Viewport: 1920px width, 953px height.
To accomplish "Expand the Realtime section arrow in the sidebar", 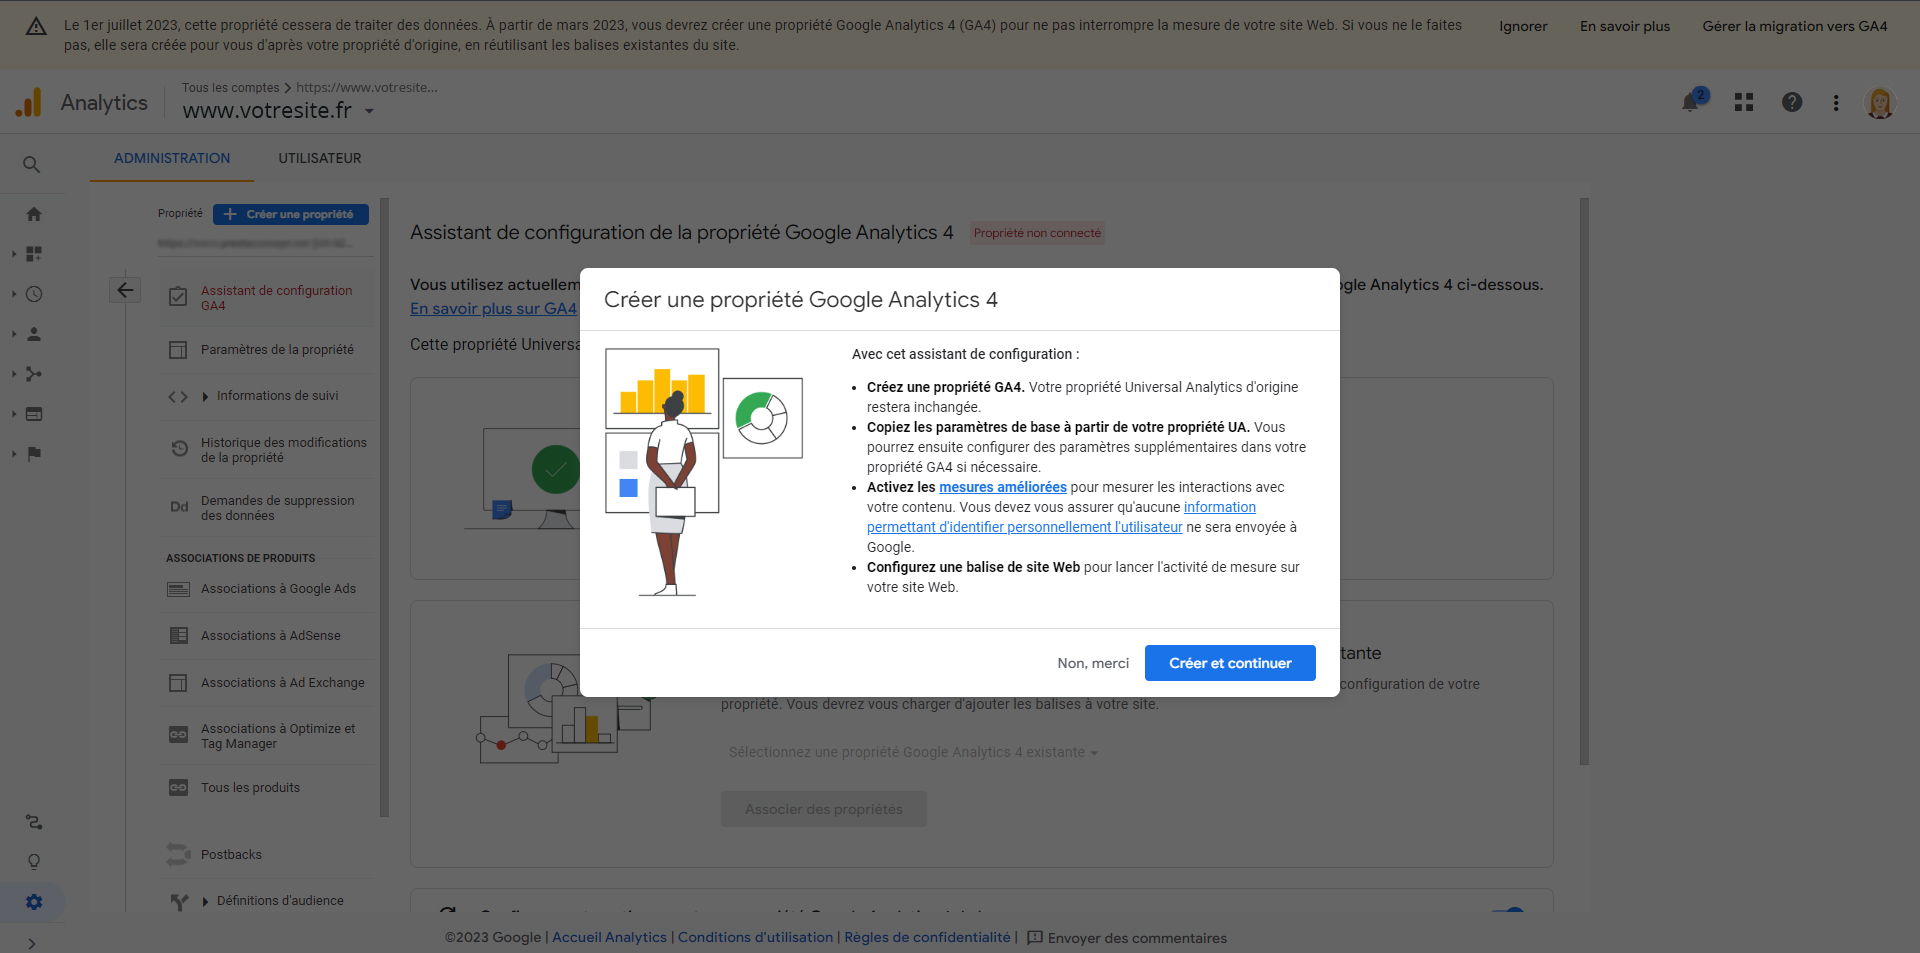I will pos(14,294).
